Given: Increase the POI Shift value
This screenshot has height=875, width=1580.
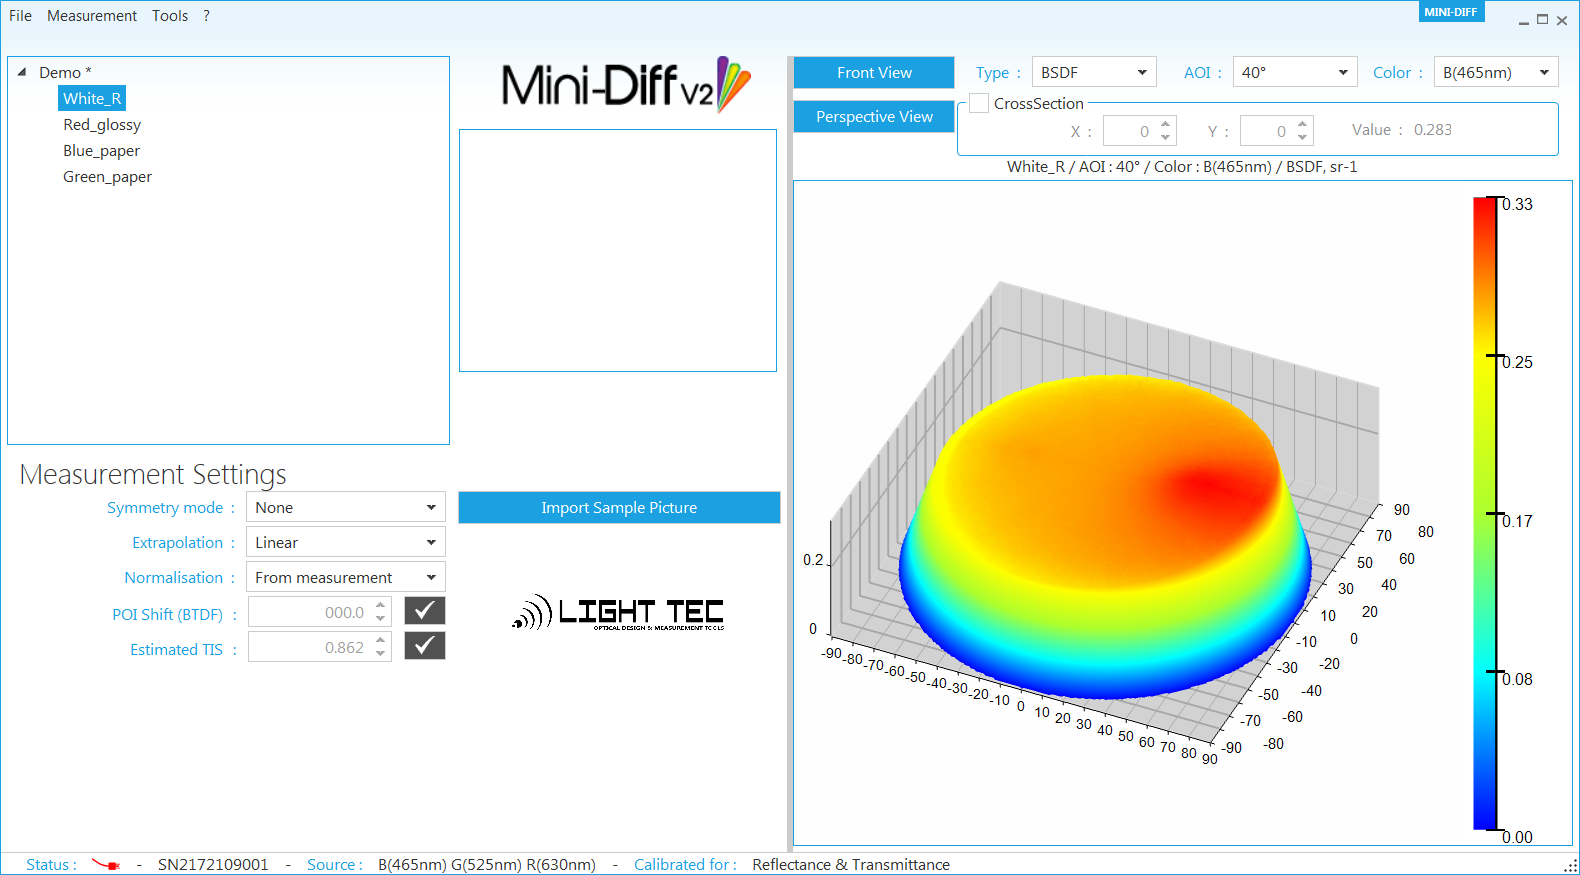Looking at the screenshot, I should [380, 605].
